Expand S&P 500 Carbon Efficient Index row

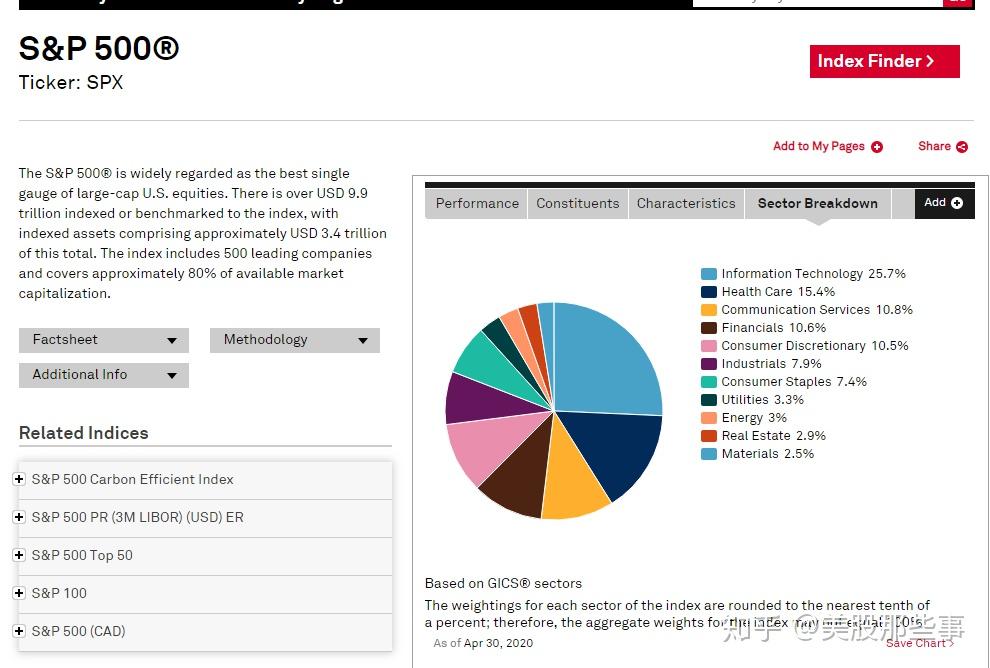pyautogui.click(x=19, y=479)
